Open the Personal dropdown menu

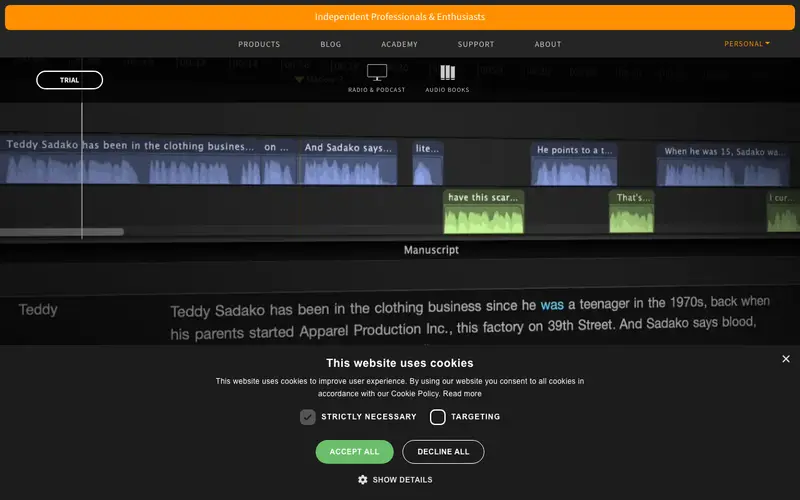(x=746, y=44)
